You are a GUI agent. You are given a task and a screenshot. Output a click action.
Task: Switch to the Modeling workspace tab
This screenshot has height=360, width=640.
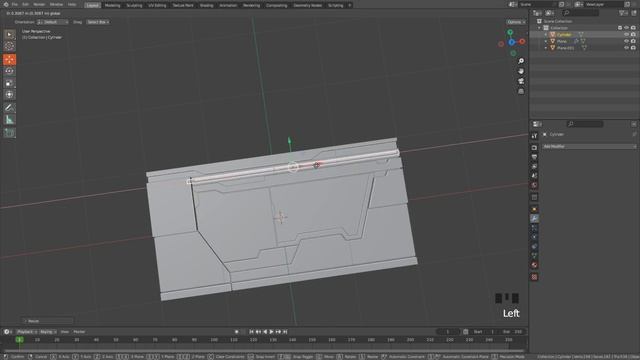point(112,5)
